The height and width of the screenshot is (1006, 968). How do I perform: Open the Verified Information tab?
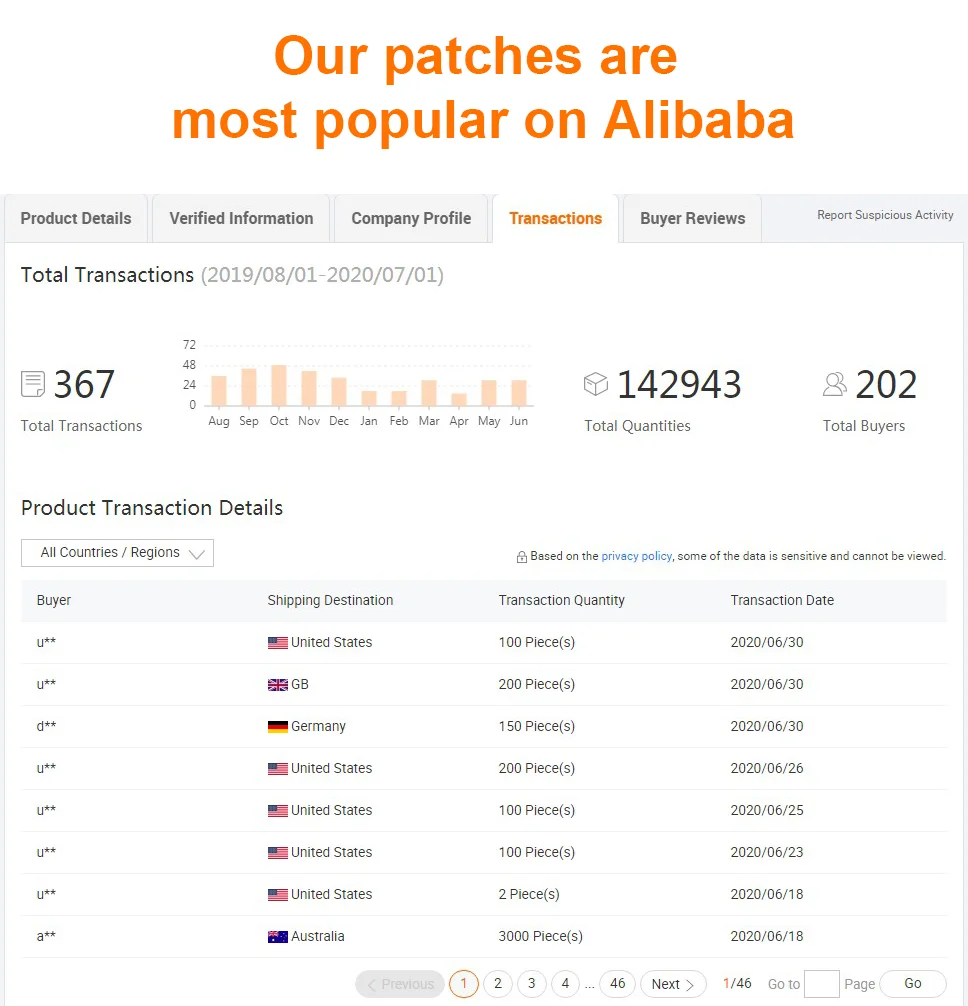[241, 218]
